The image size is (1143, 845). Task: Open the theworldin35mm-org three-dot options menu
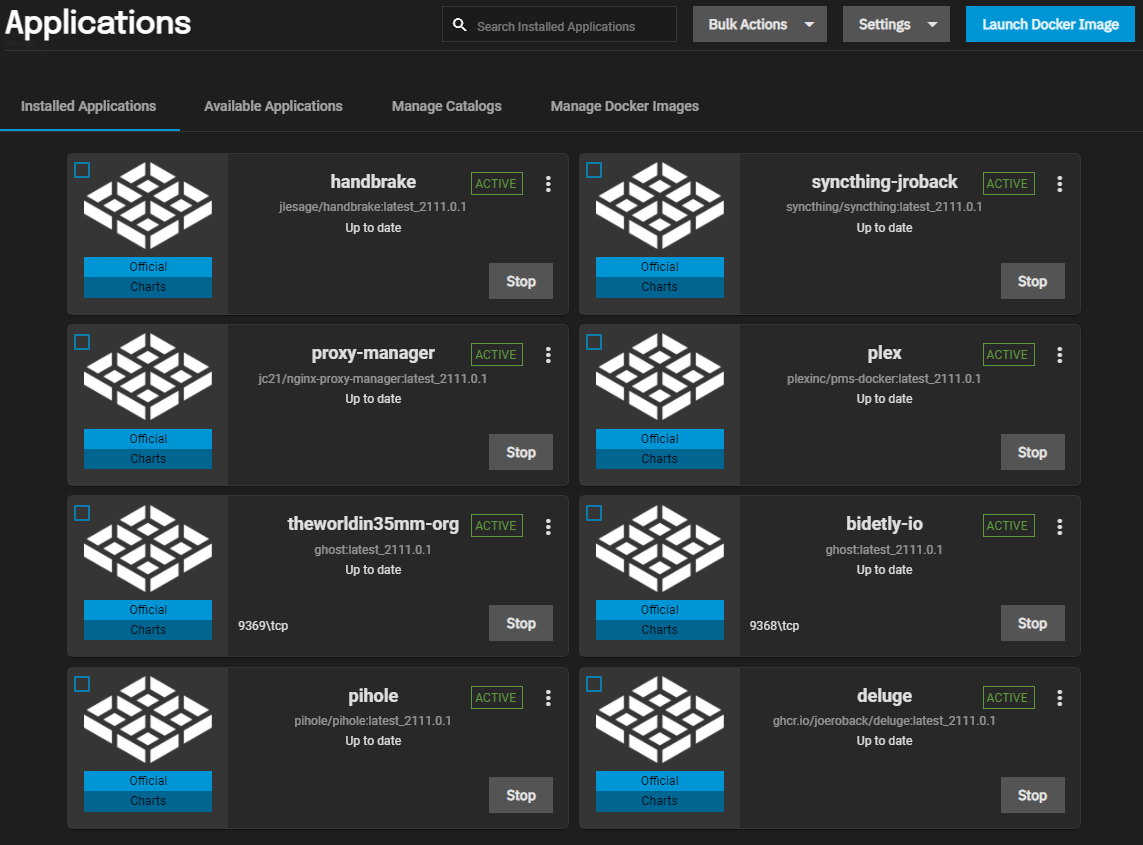[x=548, y=526]
